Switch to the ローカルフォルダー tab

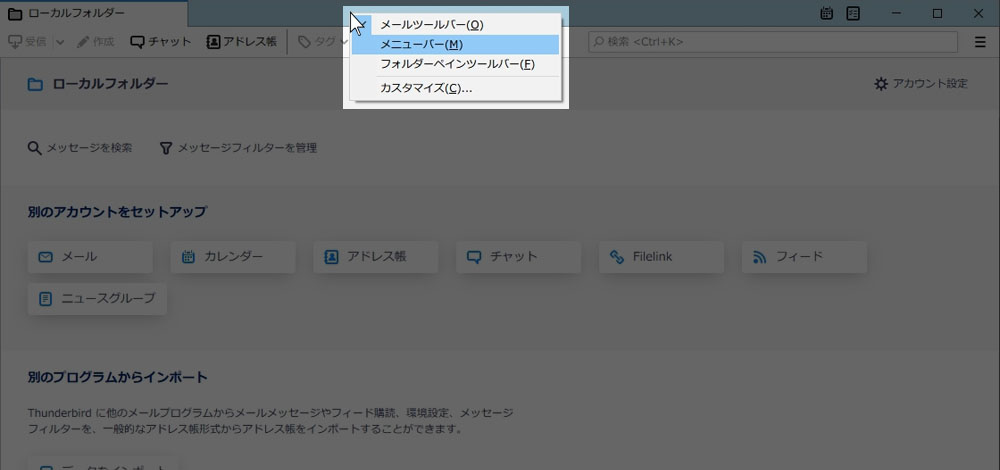[94, 13]
